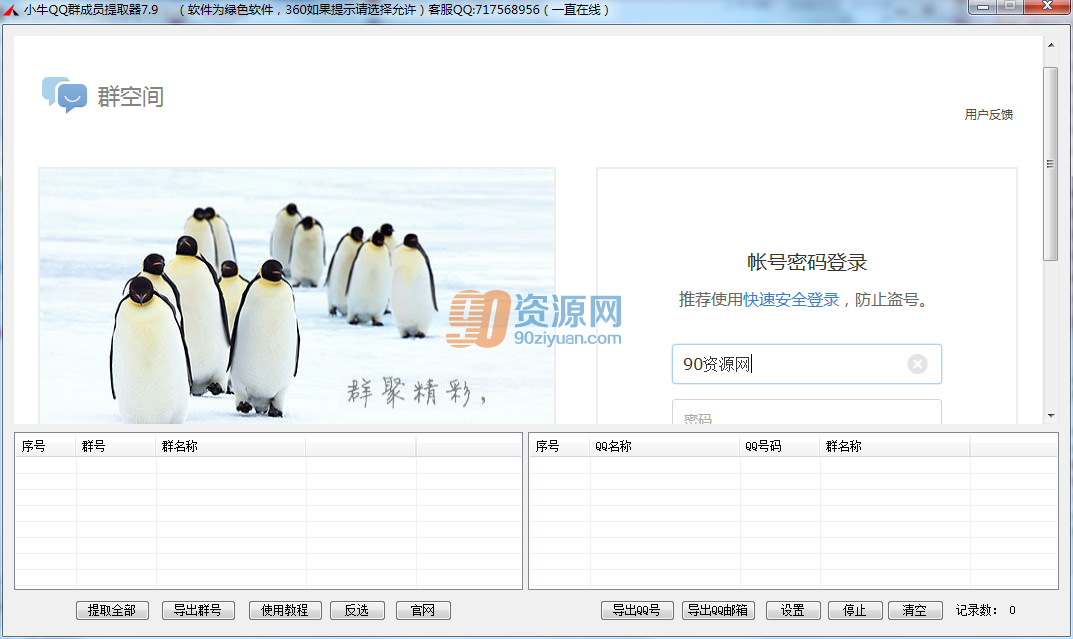
Task: Click the 导出QQ号 button
Action: coord(637,610)
